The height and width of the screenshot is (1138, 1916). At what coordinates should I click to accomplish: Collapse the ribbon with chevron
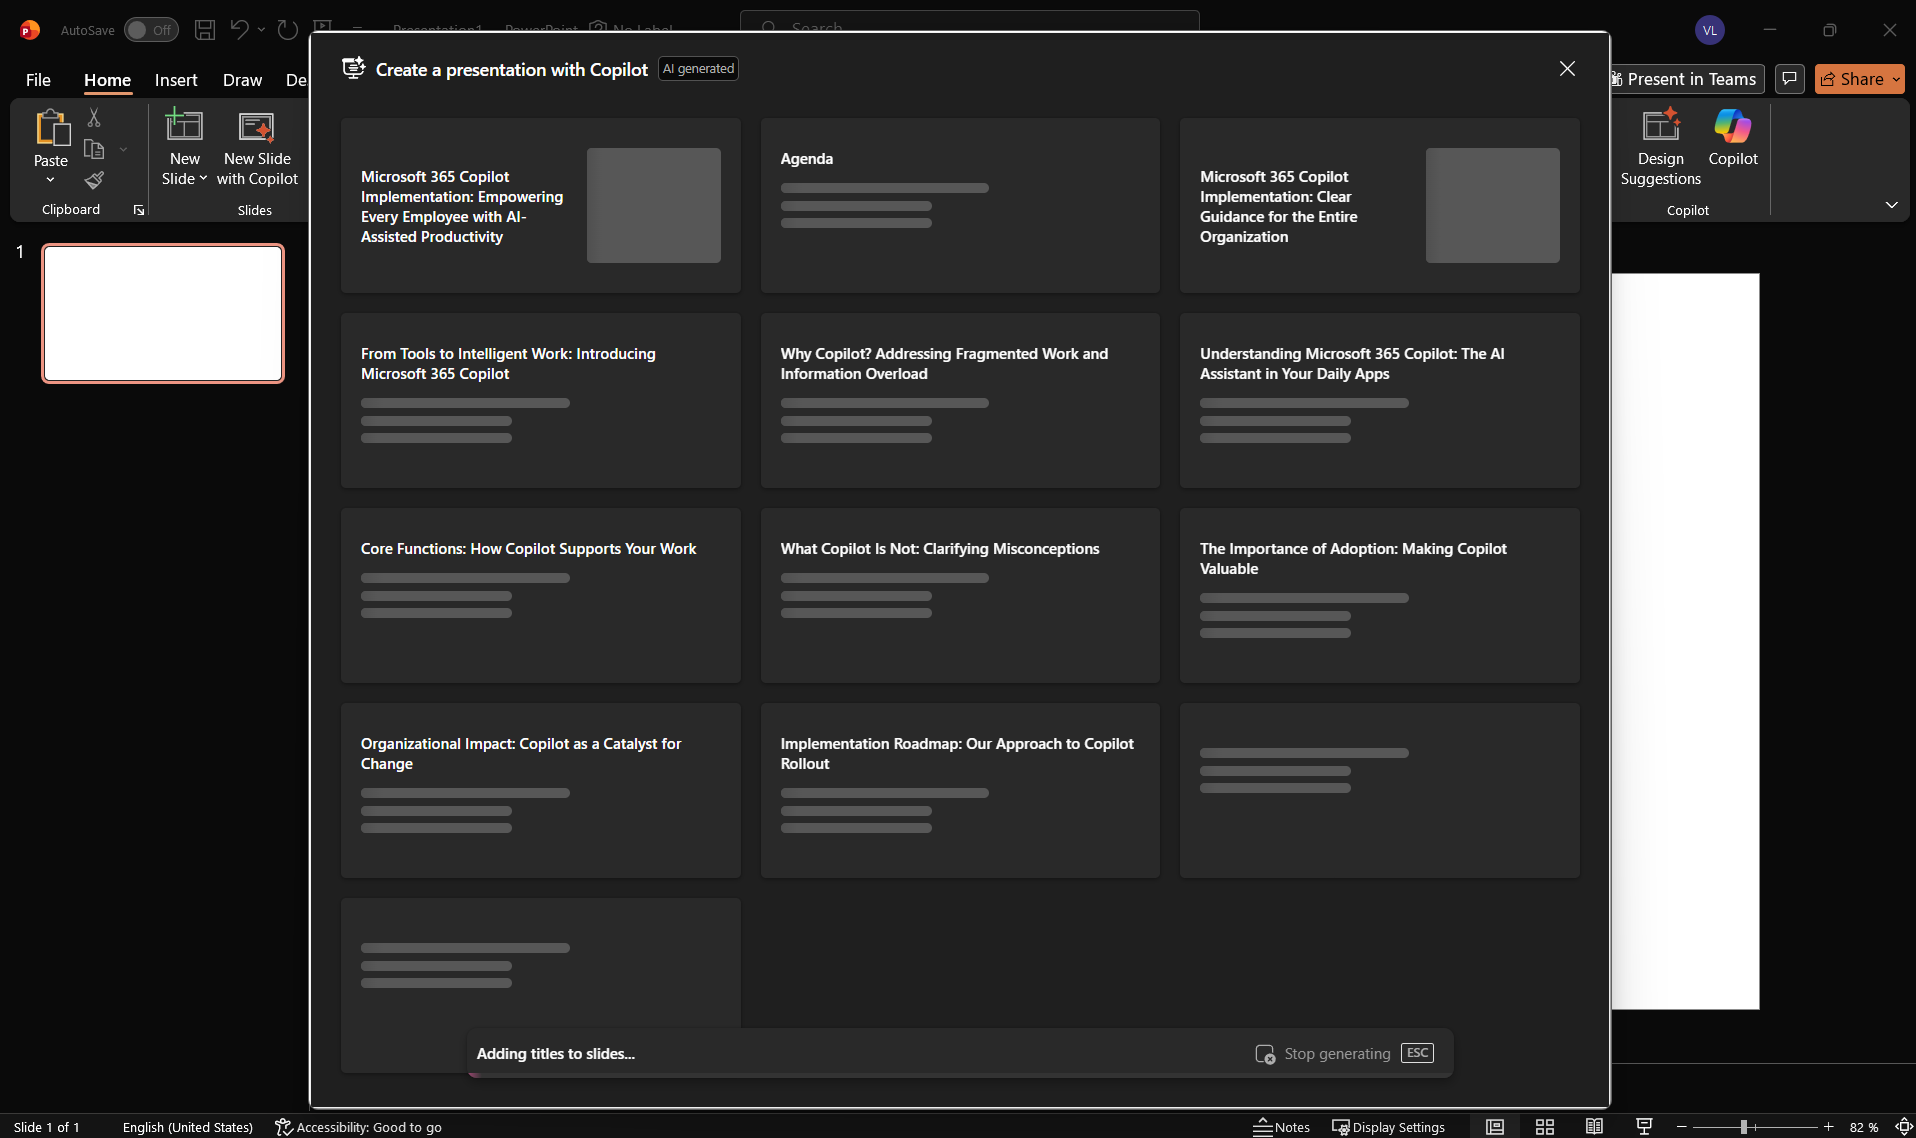[1891, 205]
